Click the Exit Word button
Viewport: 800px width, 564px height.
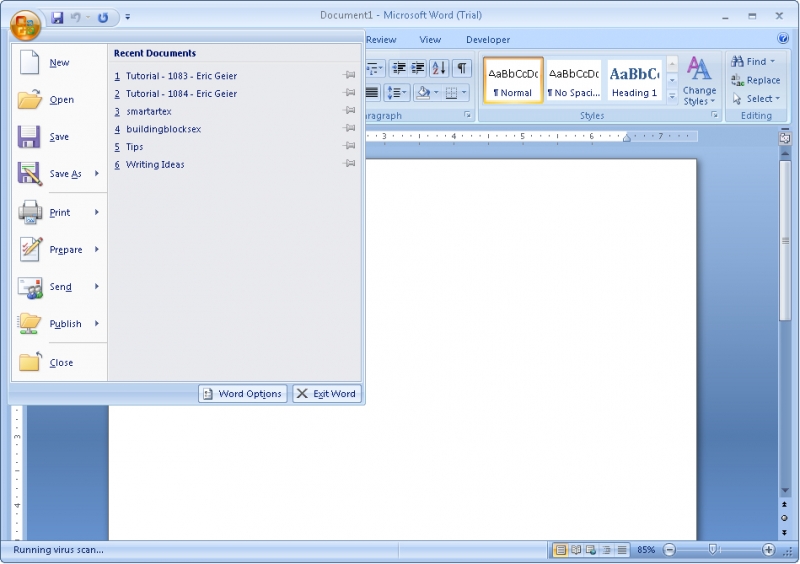pos(326,394)
